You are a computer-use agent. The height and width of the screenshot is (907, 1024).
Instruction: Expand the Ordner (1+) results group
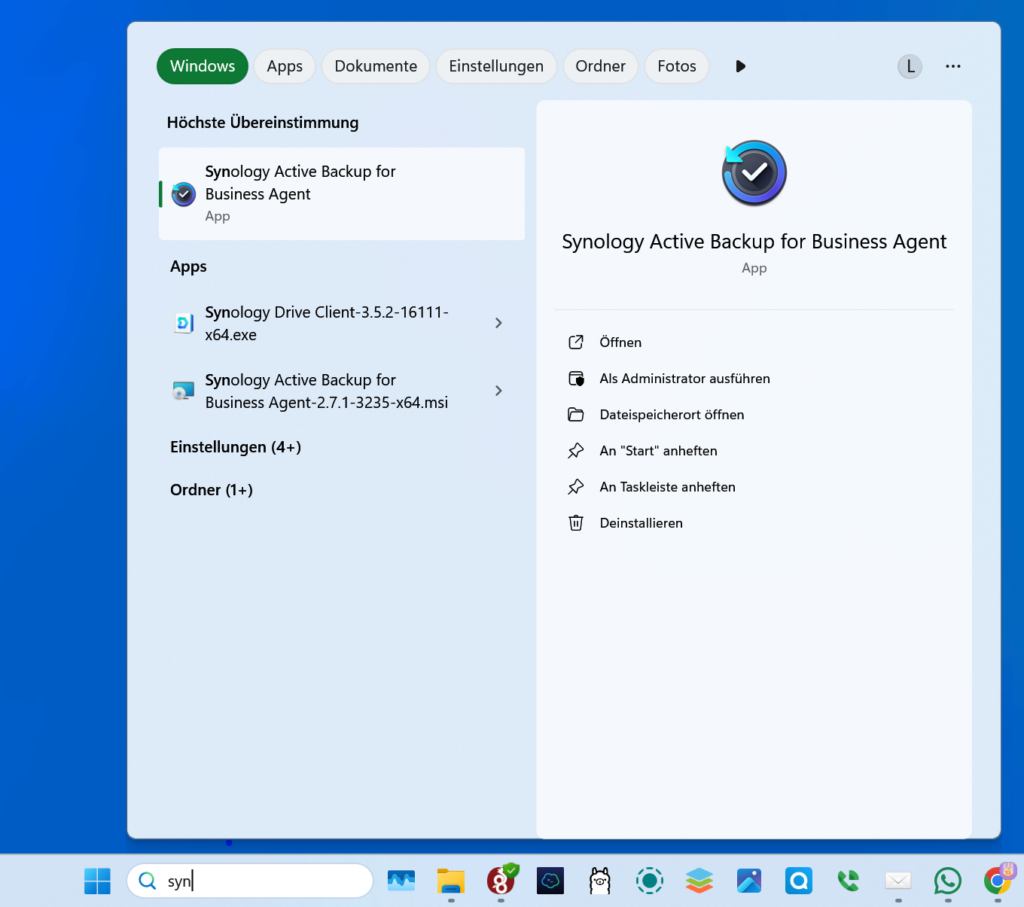(212, 490)
